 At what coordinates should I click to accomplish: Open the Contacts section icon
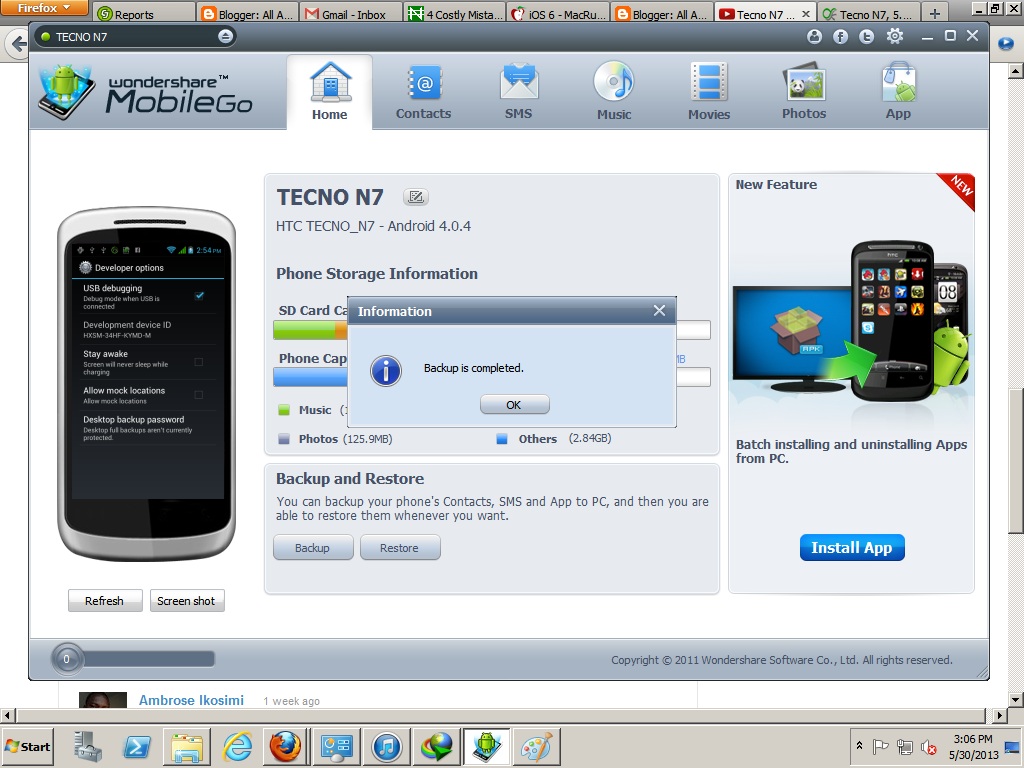424,84
